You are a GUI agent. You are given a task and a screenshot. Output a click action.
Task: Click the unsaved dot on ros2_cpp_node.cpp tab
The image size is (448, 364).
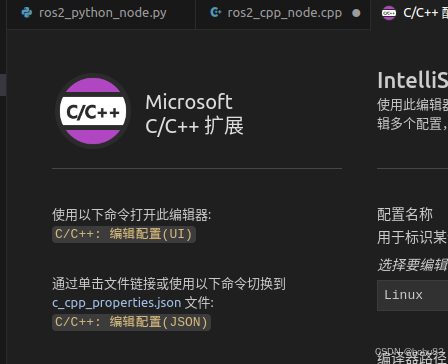coord(356,13)
